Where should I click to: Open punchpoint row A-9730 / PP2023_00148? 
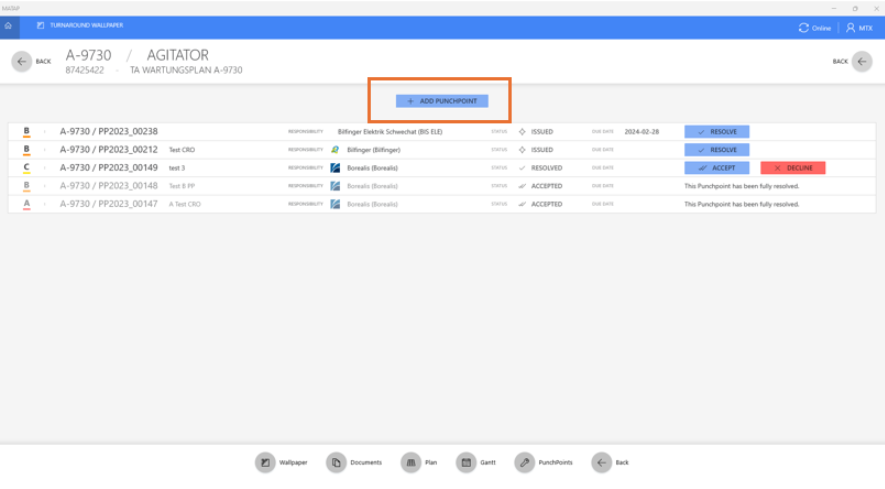pyautogui.click(x=109, y=185)
